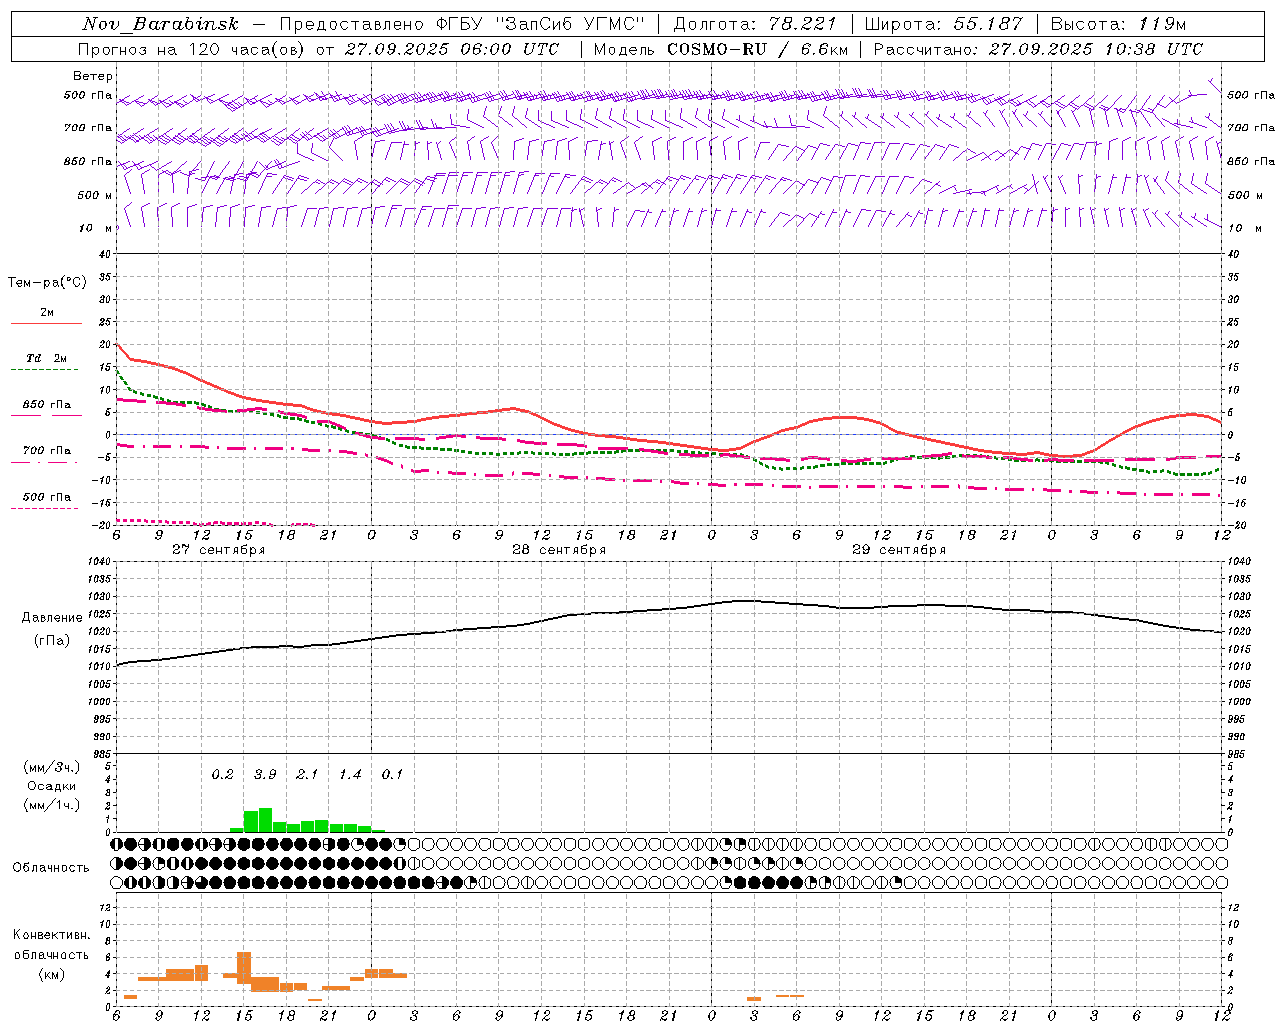Select the (мм/3ч.) precipitation unit label
This screenshot has width=1280, height=1024.
point(52,767)
